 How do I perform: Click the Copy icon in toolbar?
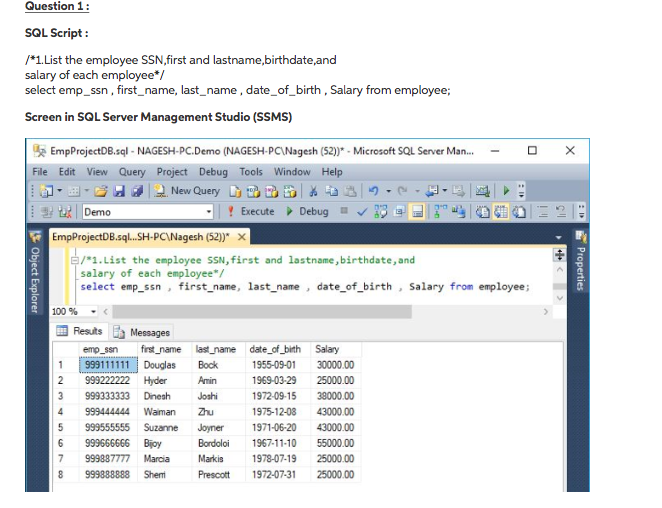pos(331,191)
